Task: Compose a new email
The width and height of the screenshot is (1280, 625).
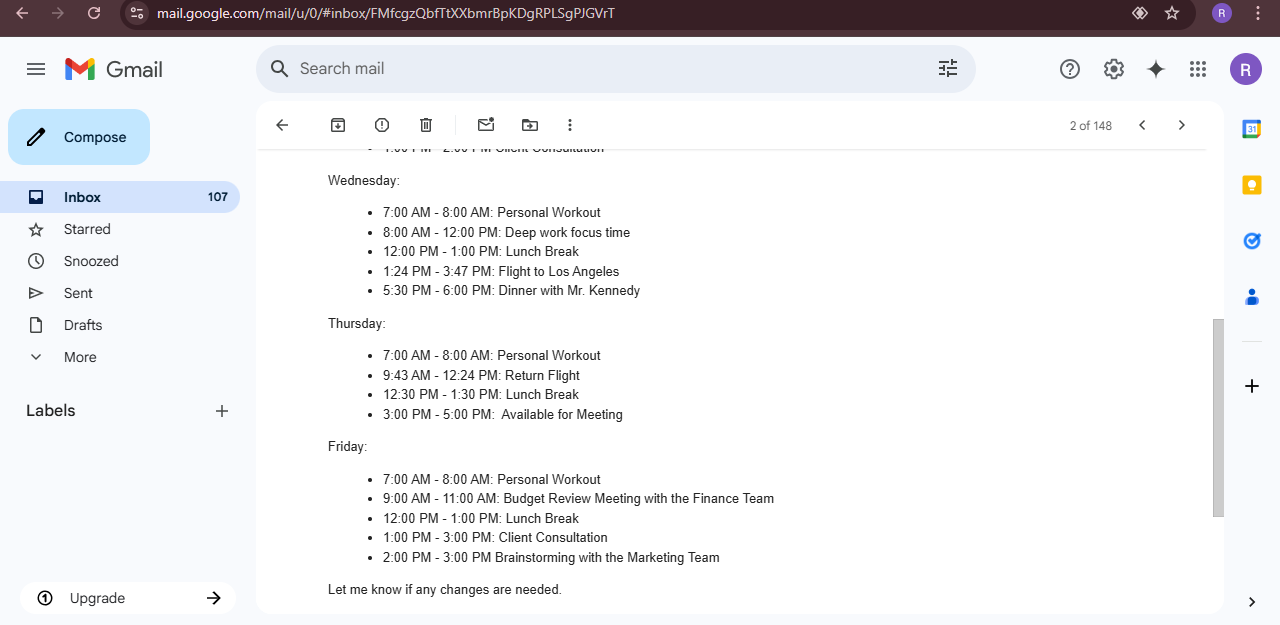Action: [x=79, y=137]
